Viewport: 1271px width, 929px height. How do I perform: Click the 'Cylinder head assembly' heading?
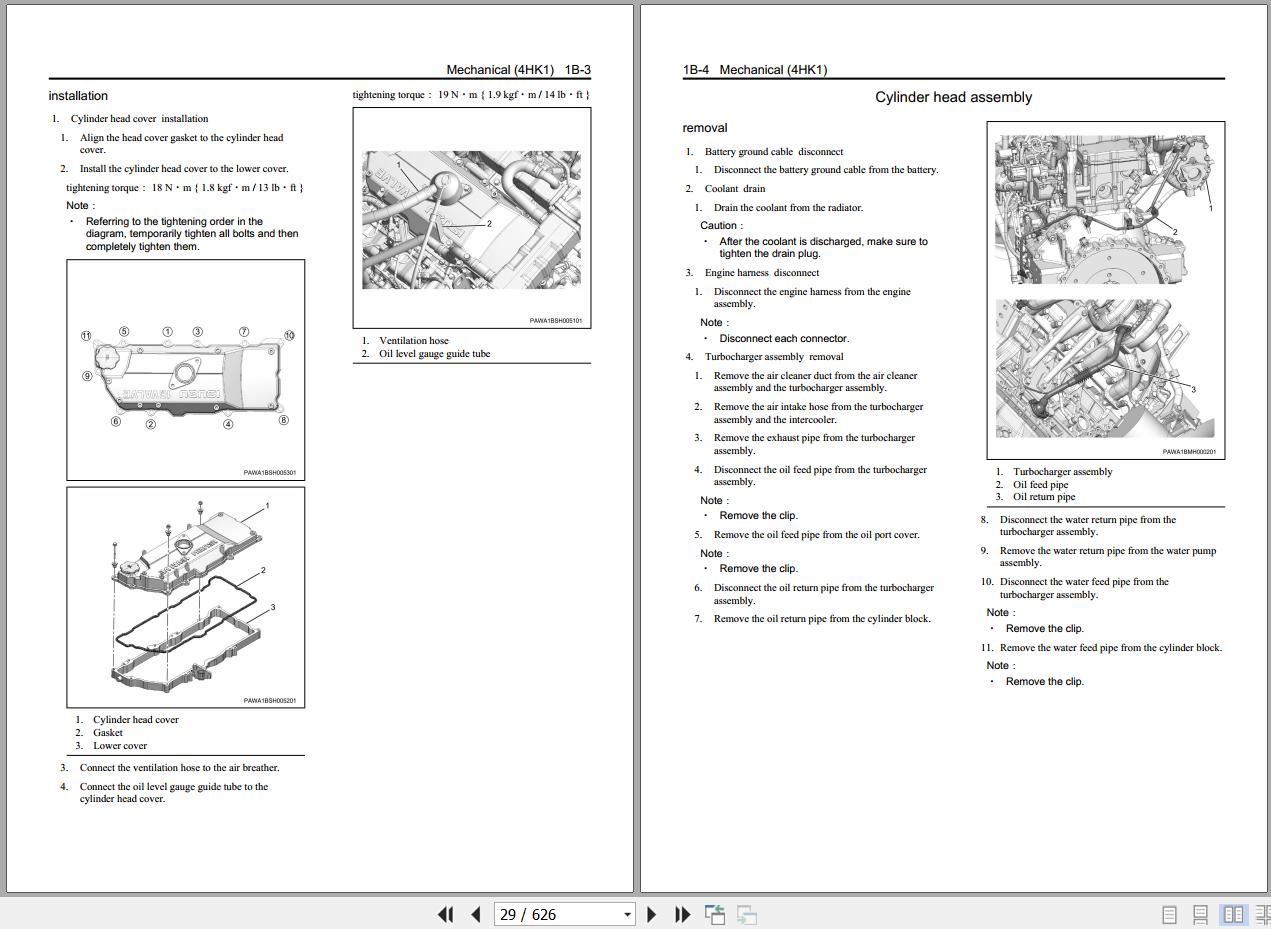953,97
